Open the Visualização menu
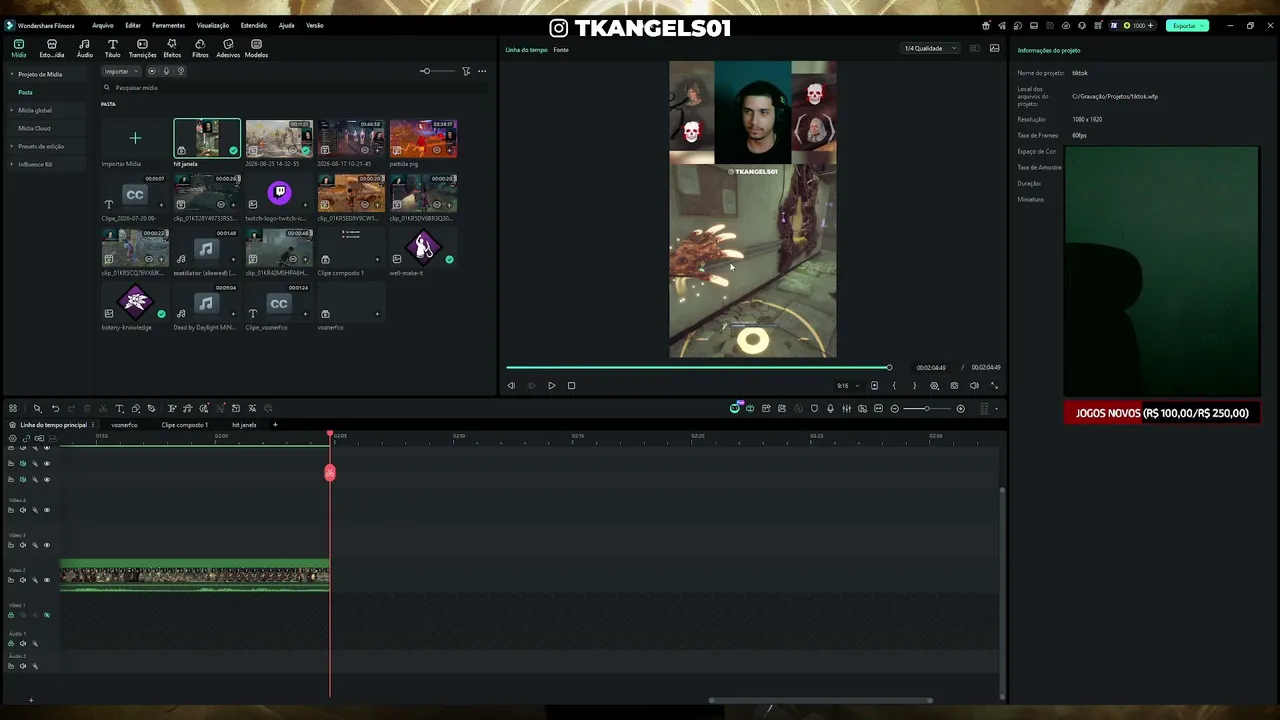The height and width of the screenshot is (720, 1280). click(212, 25)
